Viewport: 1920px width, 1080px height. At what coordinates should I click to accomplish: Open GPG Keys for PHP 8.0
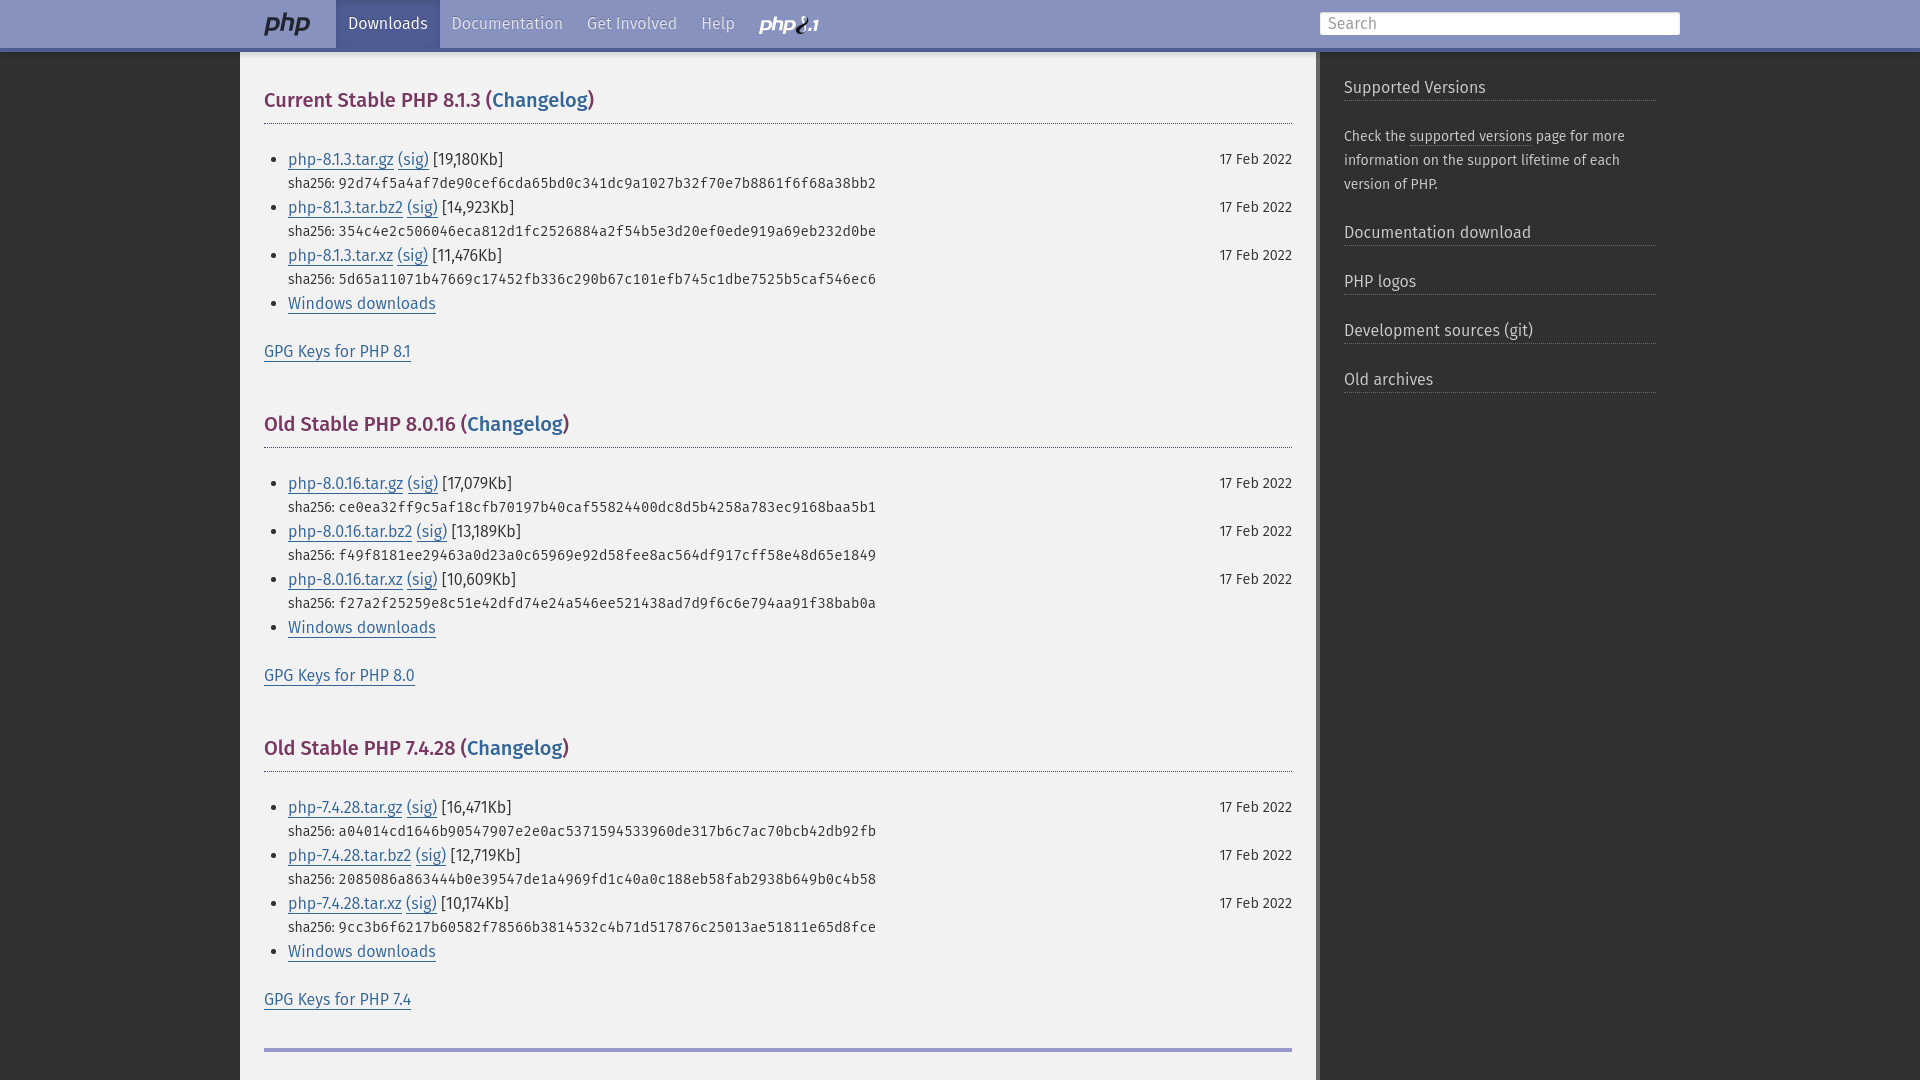[x=339, y=676]
